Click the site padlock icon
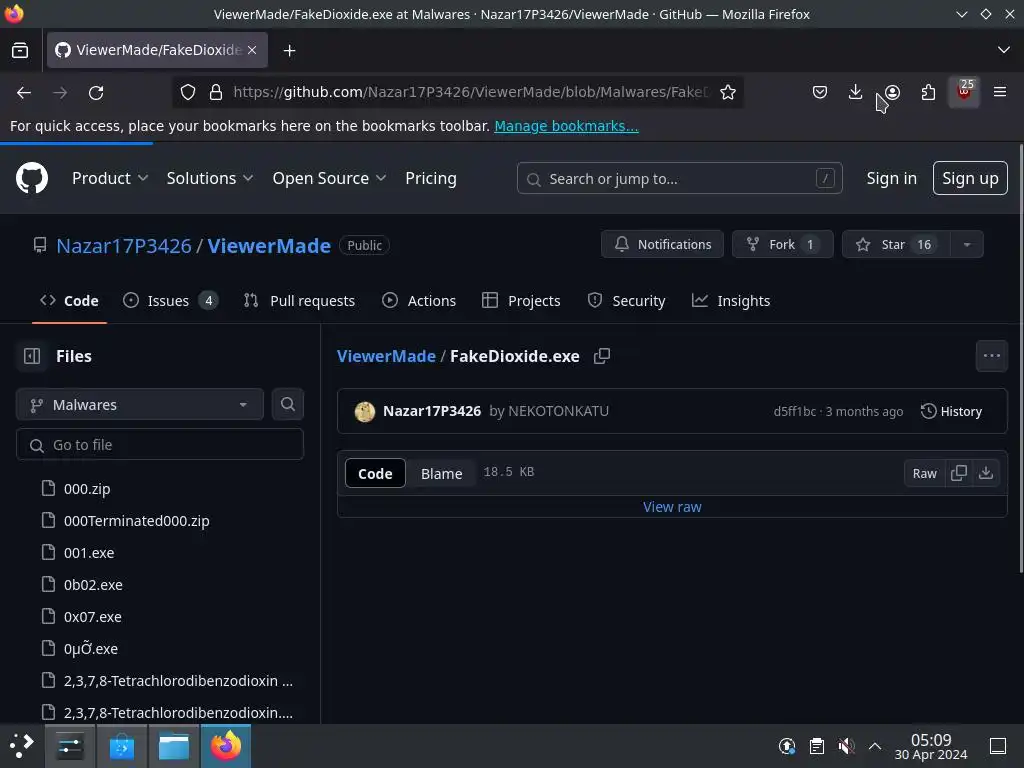Screen dimensions: 1024x768 (x=216, y=92)
